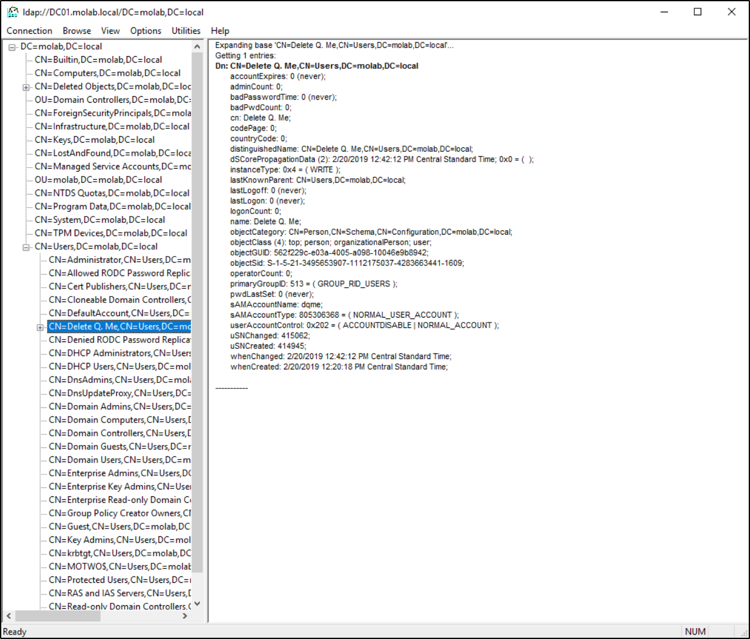Click the tree pane scroll down arrow

click(x=197, y=604)
